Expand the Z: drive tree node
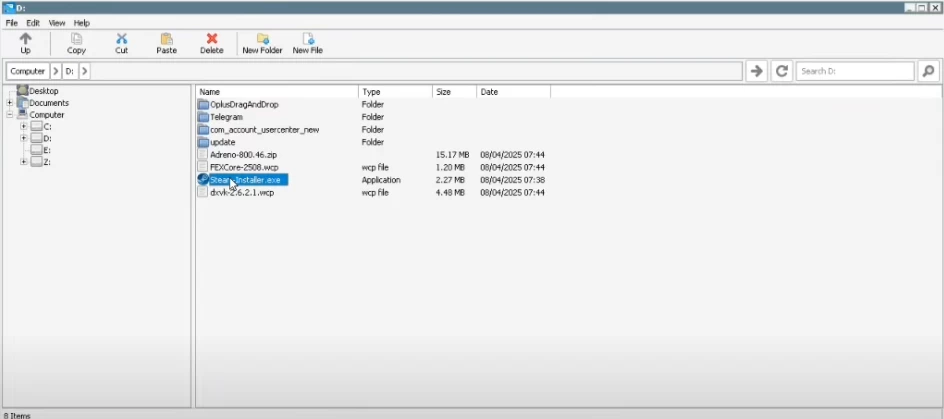 (x=24, y=161)
